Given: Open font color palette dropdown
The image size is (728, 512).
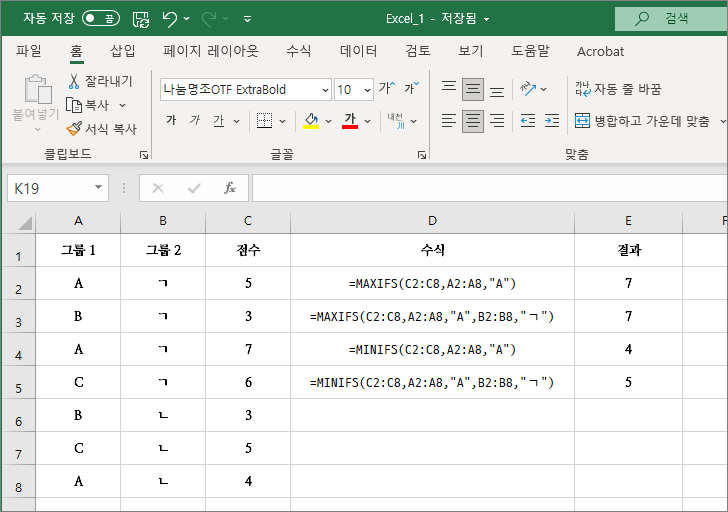Looking at the screenshot, I should pyautogui.click(x=368, y=121).
